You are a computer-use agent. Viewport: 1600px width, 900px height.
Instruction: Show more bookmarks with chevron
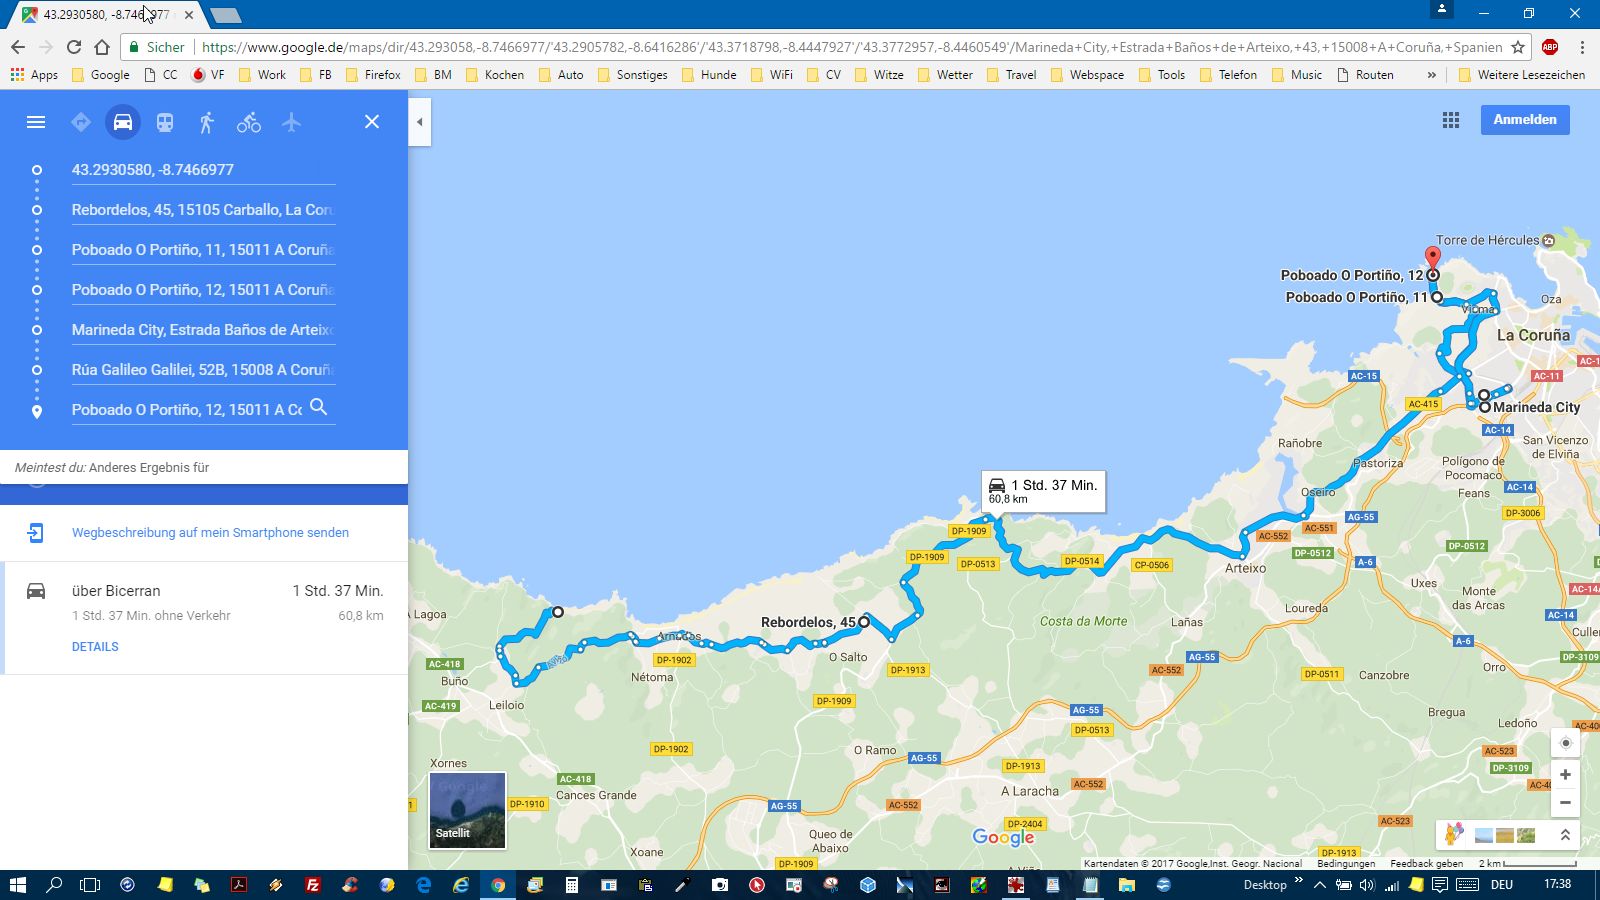point(1431,75)
